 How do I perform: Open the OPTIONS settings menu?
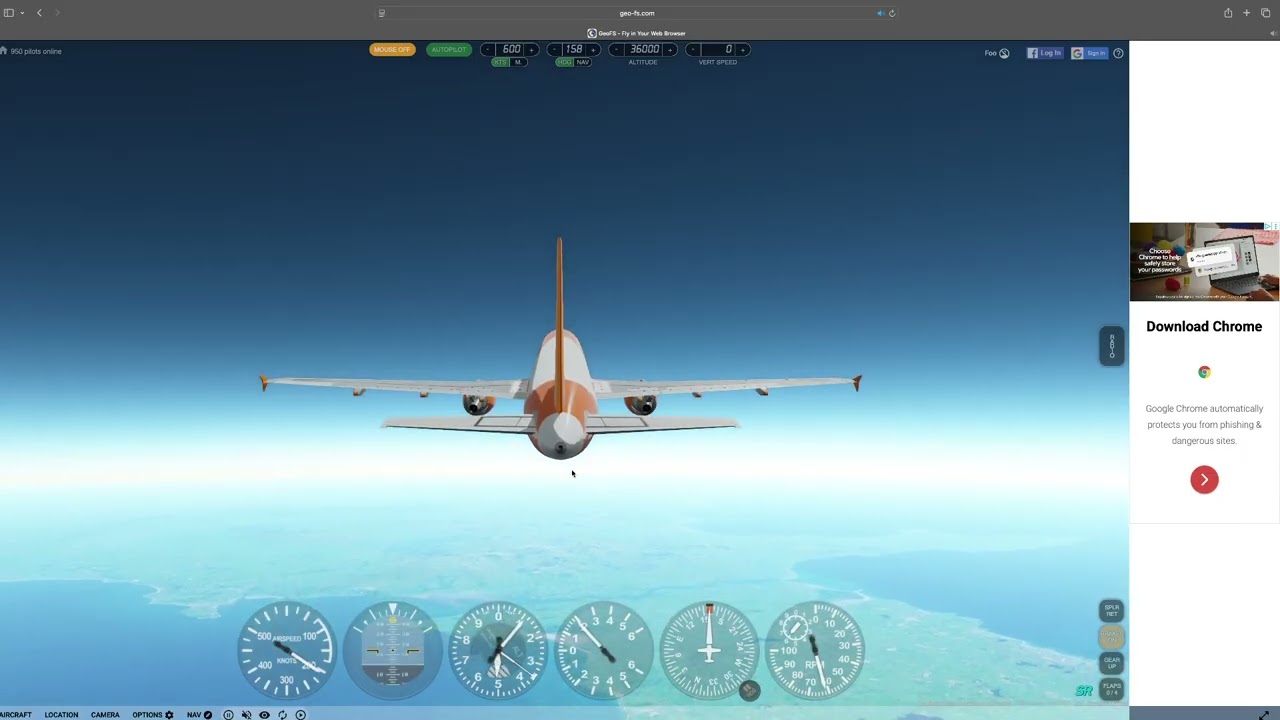[153, 715]
